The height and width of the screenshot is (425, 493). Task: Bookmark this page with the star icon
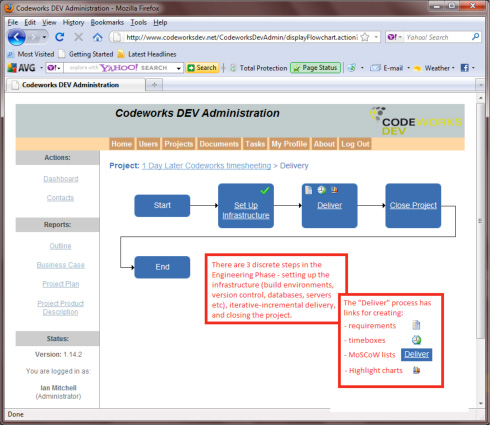[x=365, y=37]
